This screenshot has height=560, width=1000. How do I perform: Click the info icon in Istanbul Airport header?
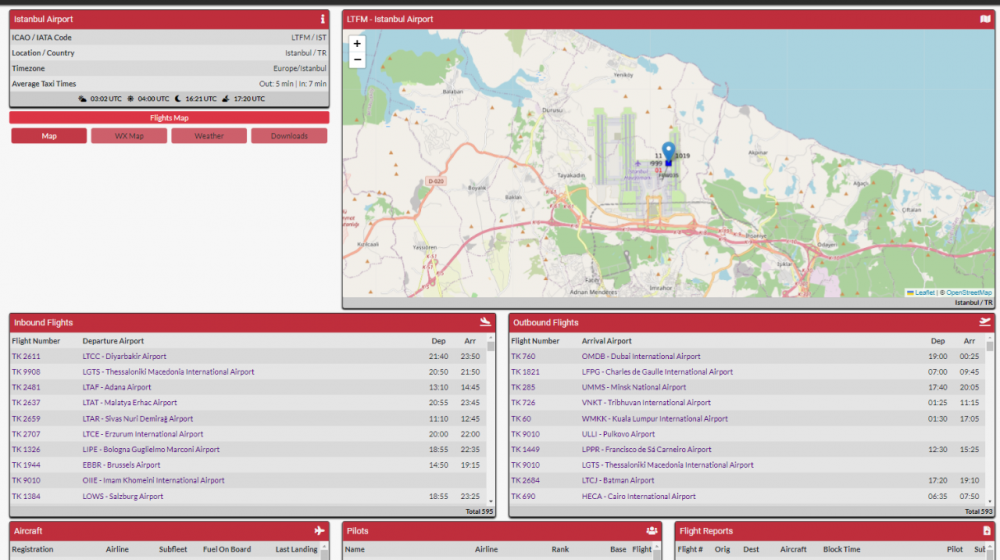[322, 19]
